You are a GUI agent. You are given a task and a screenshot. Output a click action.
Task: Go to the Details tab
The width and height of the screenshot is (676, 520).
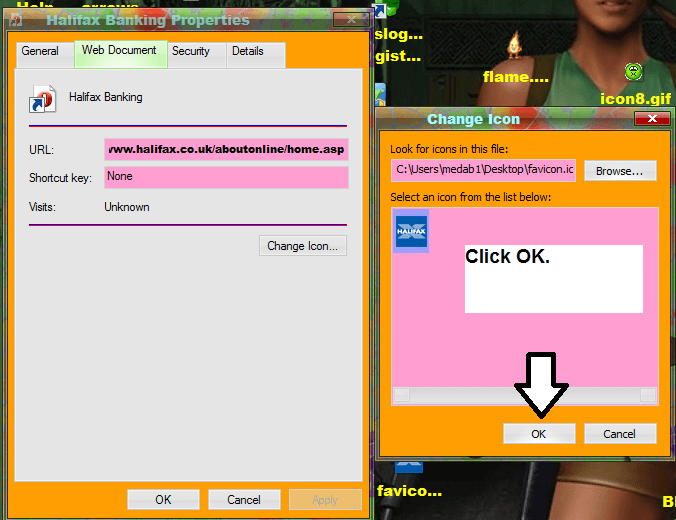pyautogui.click(x=248, y=51)
